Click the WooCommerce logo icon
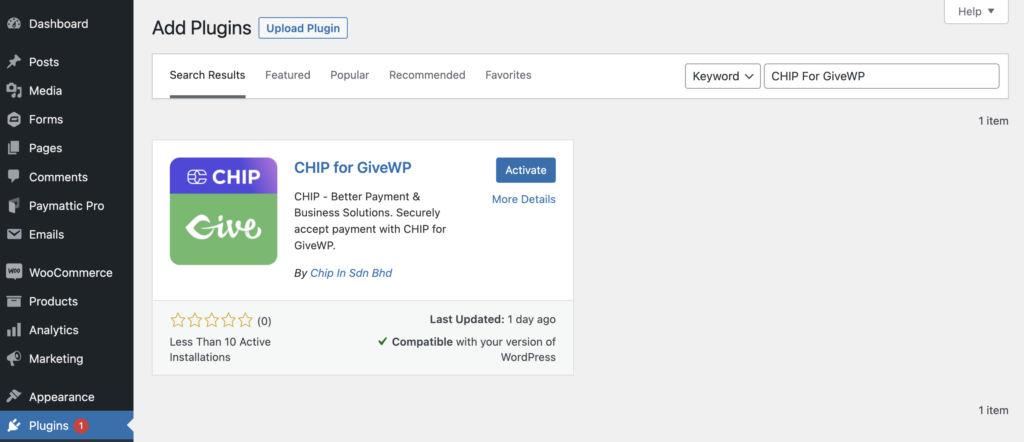The image size is (1024, 442). coord(14,272)
